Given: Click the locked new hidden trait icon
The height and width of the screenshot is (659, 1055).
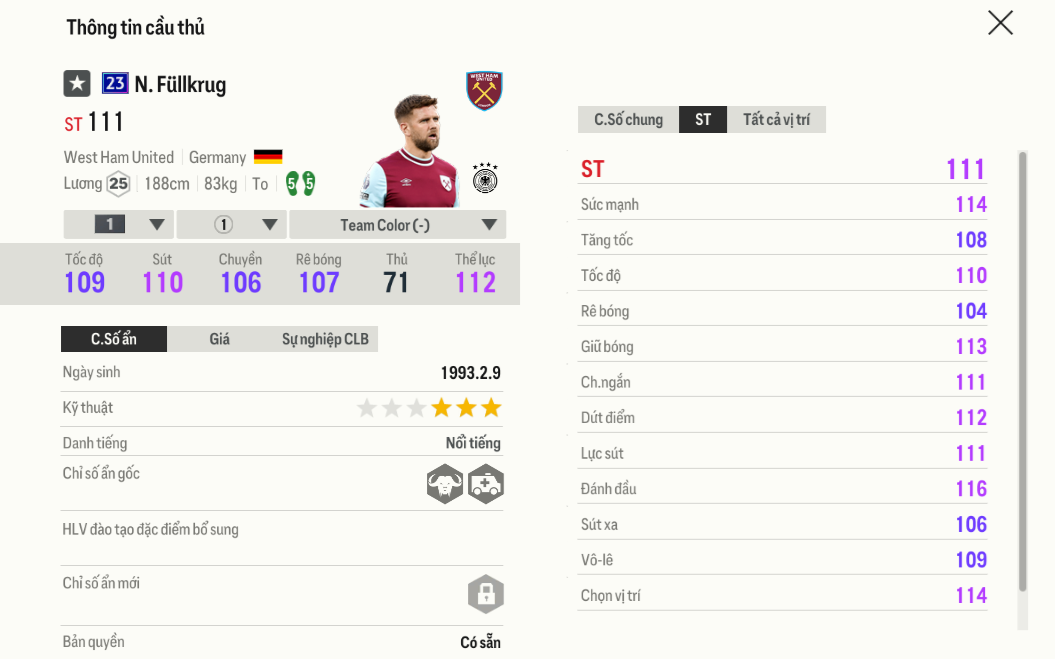Looking at the screenshot, I should click(x=486, y=594).
